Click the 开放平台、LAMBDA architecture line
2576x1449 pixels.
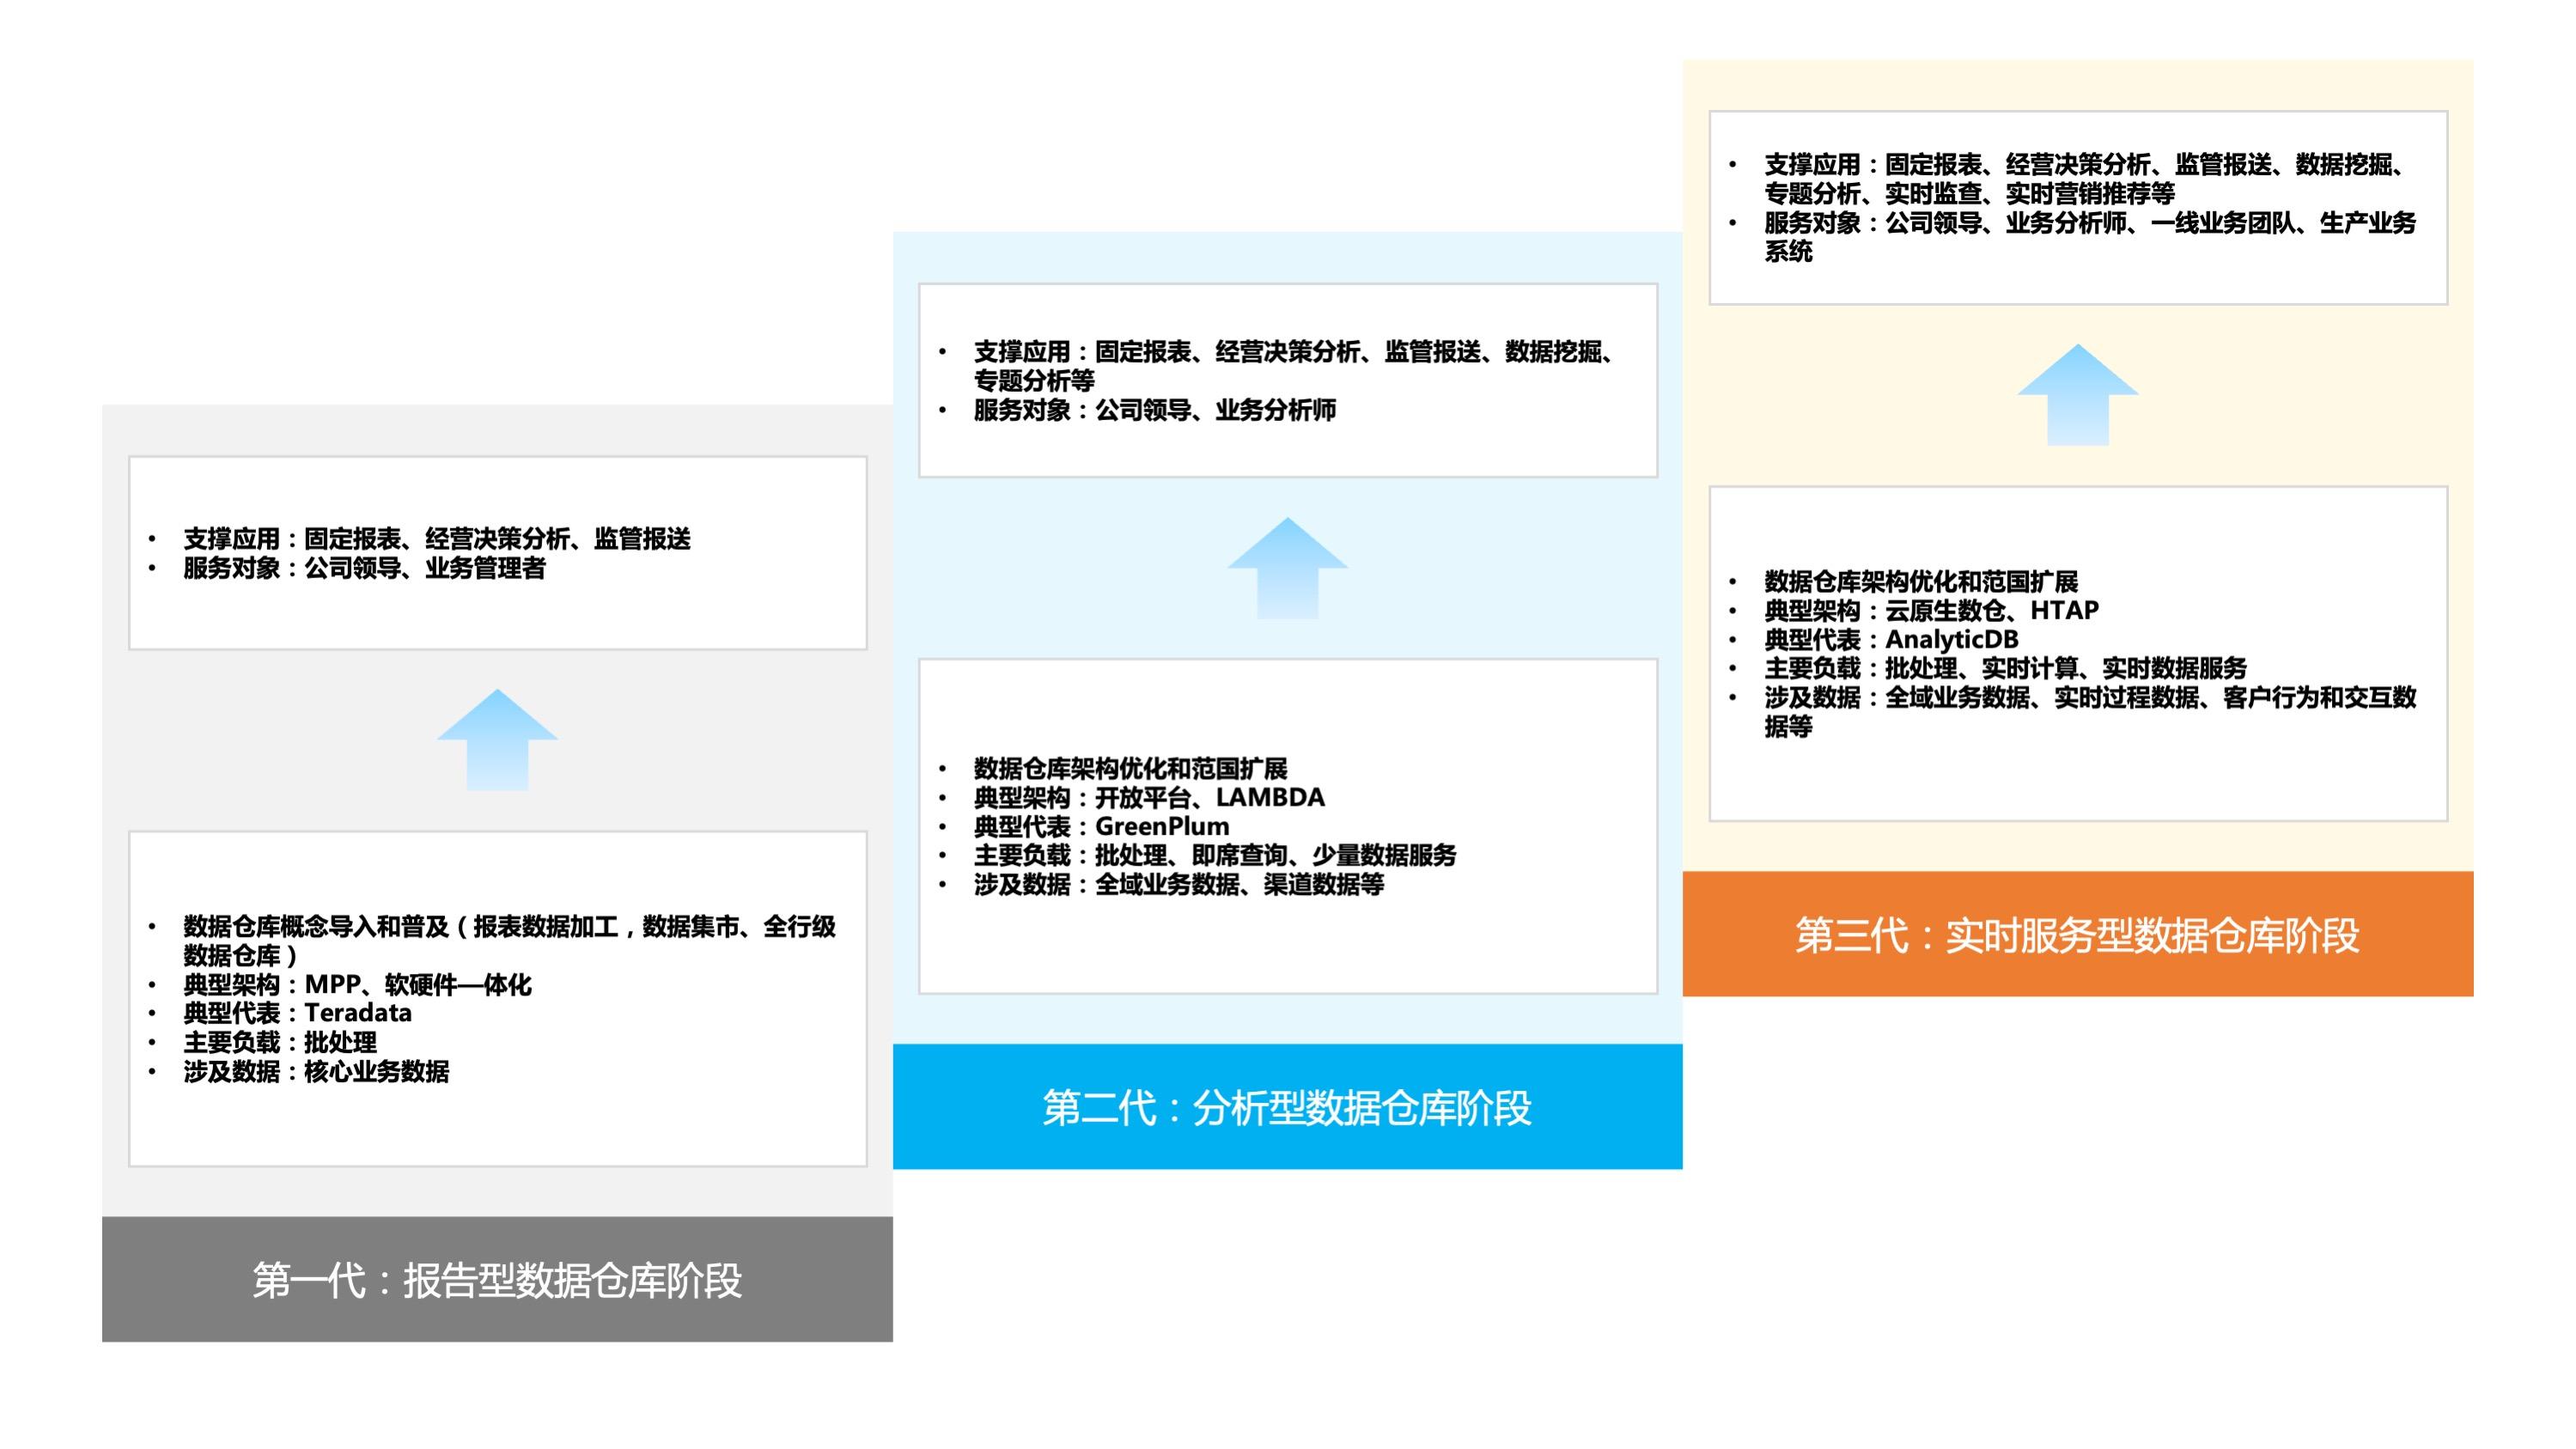pos(1149,797)
